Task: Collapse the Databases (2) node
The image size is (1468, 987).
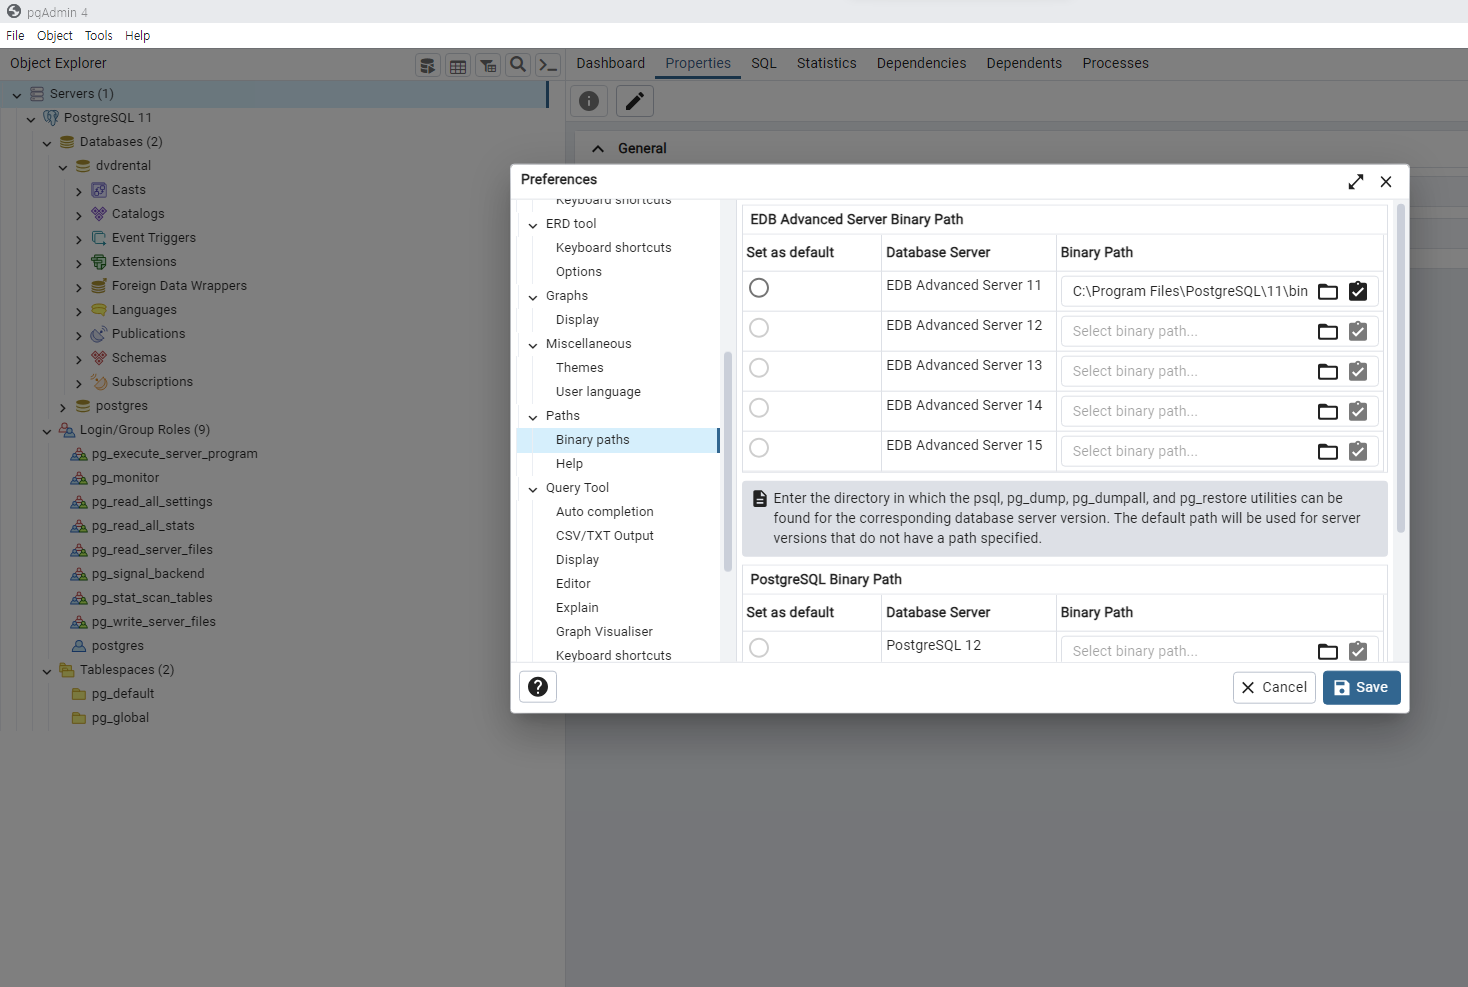Action: [47, 143]
